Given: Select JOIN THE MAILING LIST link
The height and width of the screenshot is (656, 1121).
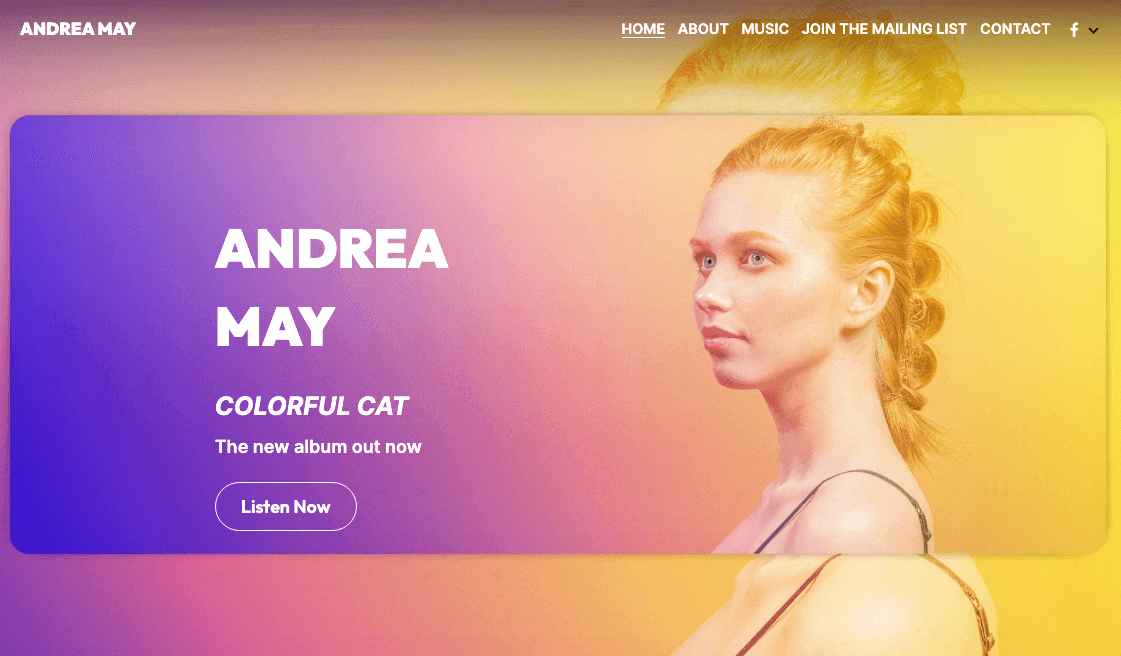Looking at the screenshot, I should (x=884, y=29).
